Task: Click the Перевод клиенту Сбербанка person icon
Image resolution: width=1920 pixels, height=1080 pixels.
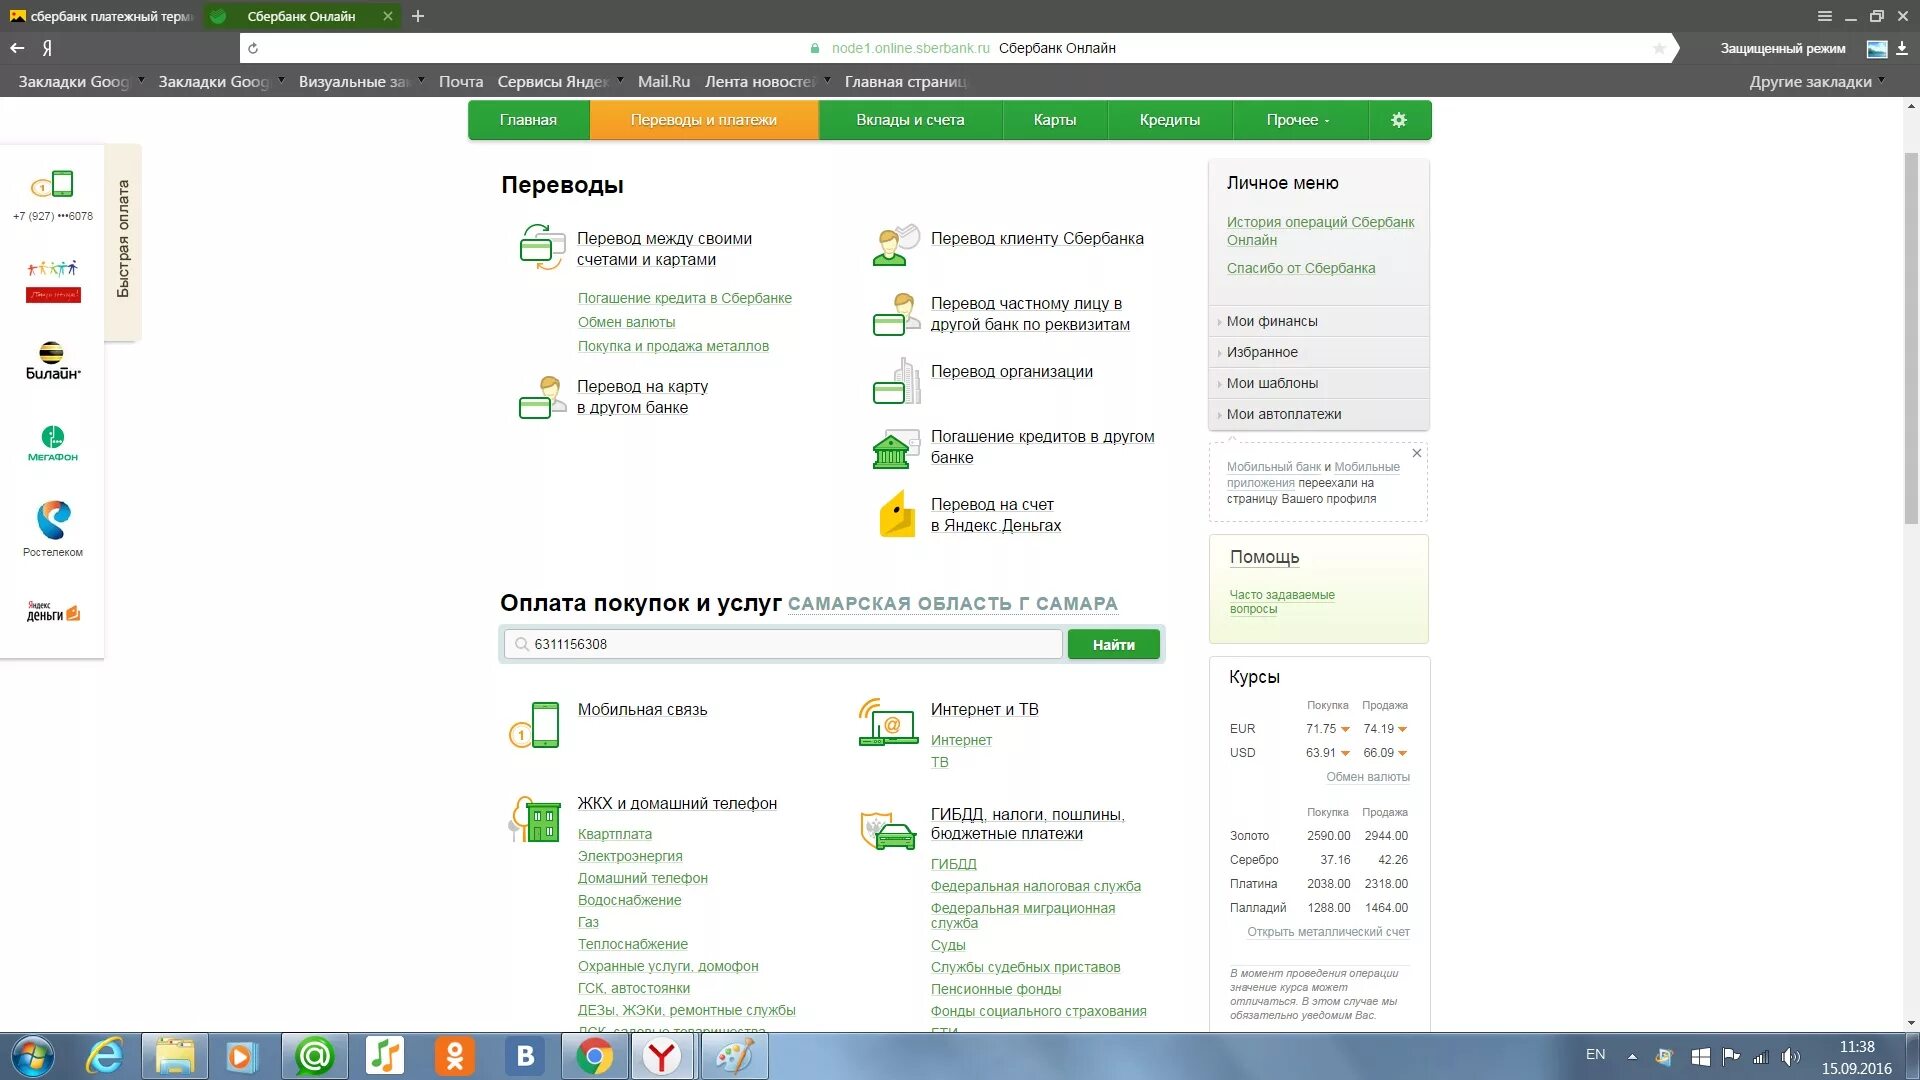Action: [x=896, y=241]
